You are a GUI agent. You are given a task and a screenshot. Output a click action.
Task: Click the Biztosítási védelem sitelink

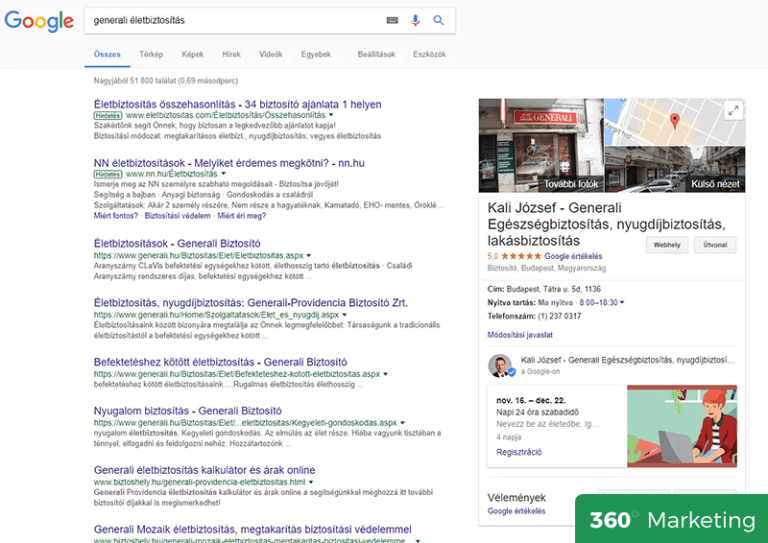pos(177,216)
